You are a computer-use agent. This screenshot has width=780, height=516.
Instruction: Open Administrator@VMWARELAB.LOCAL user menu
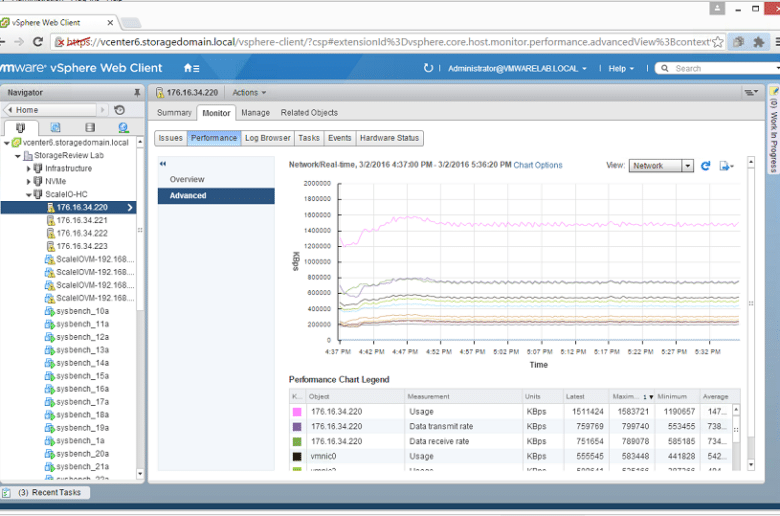pyautogui.click(x=517, y=68)
